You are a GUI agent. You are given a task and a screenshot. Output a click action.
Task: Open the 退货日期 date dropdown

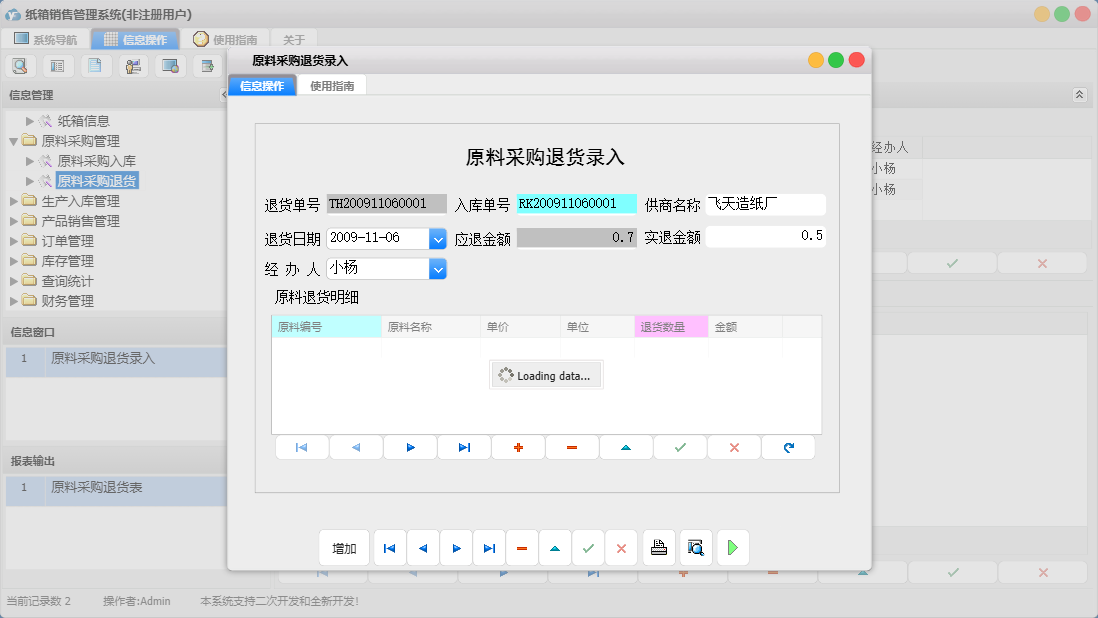click(437, 238)
